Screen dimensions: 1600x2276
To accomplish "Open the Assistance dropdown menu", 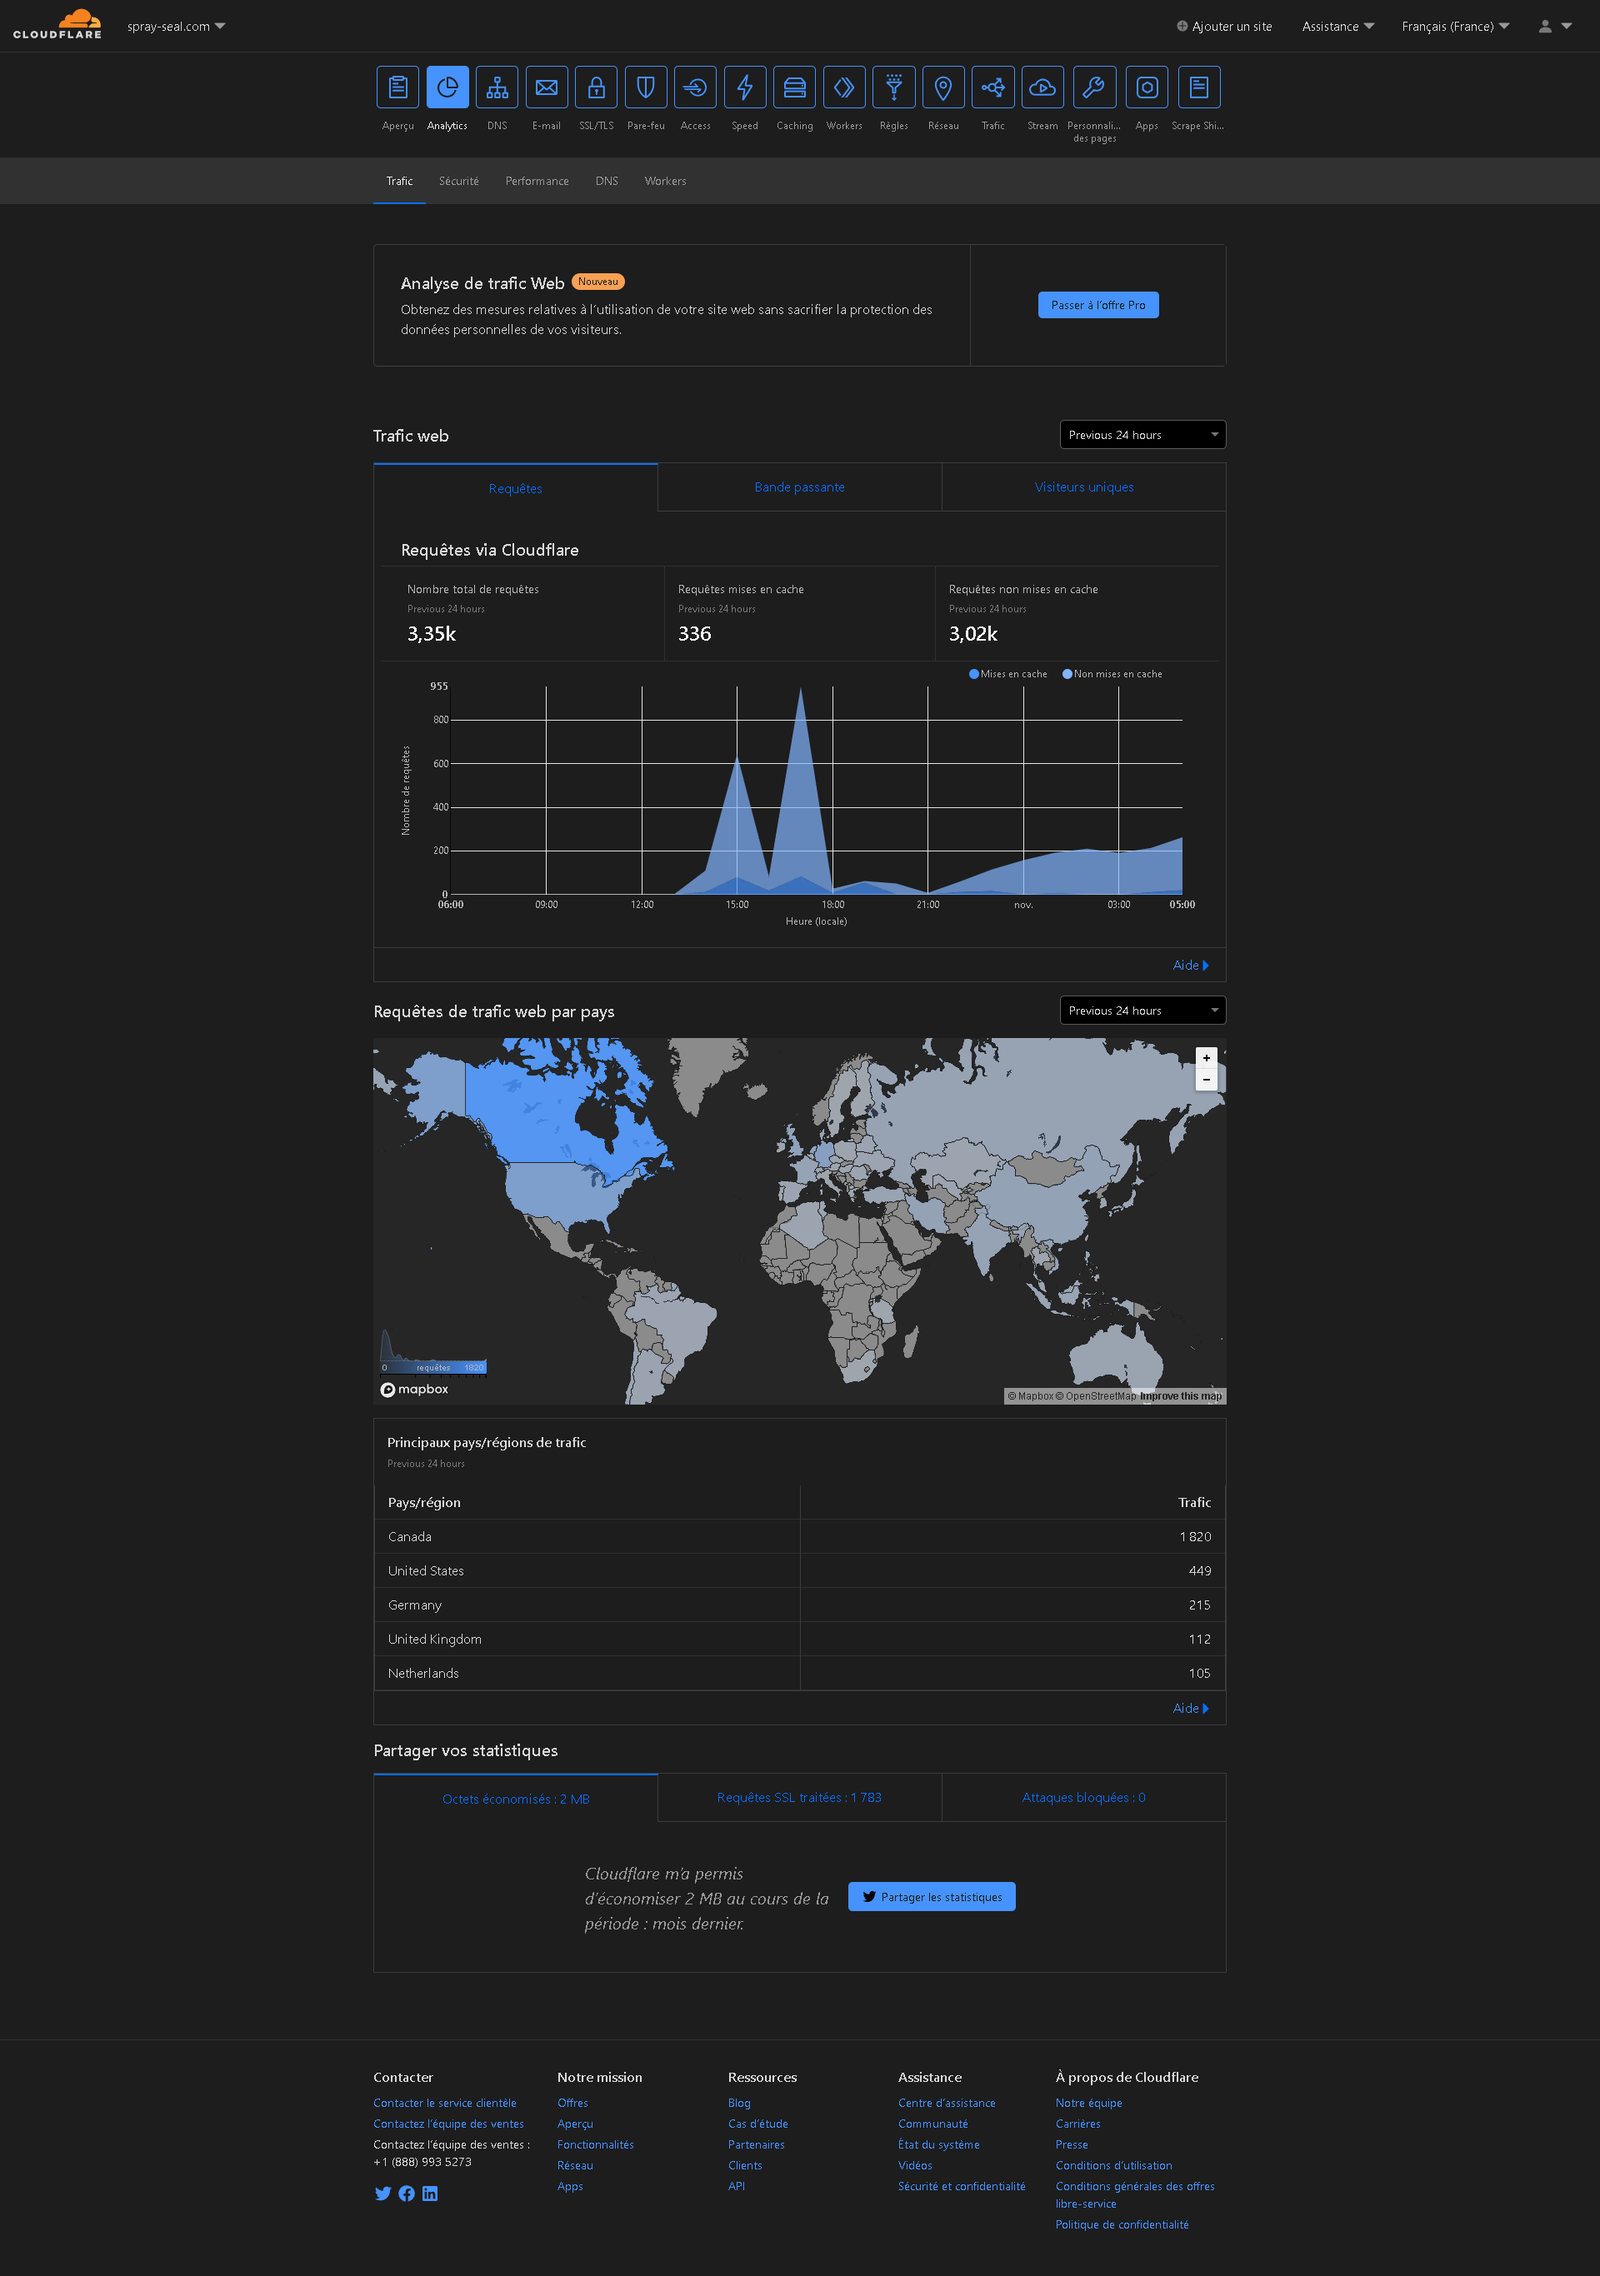I will click(x=1338, y=26).
